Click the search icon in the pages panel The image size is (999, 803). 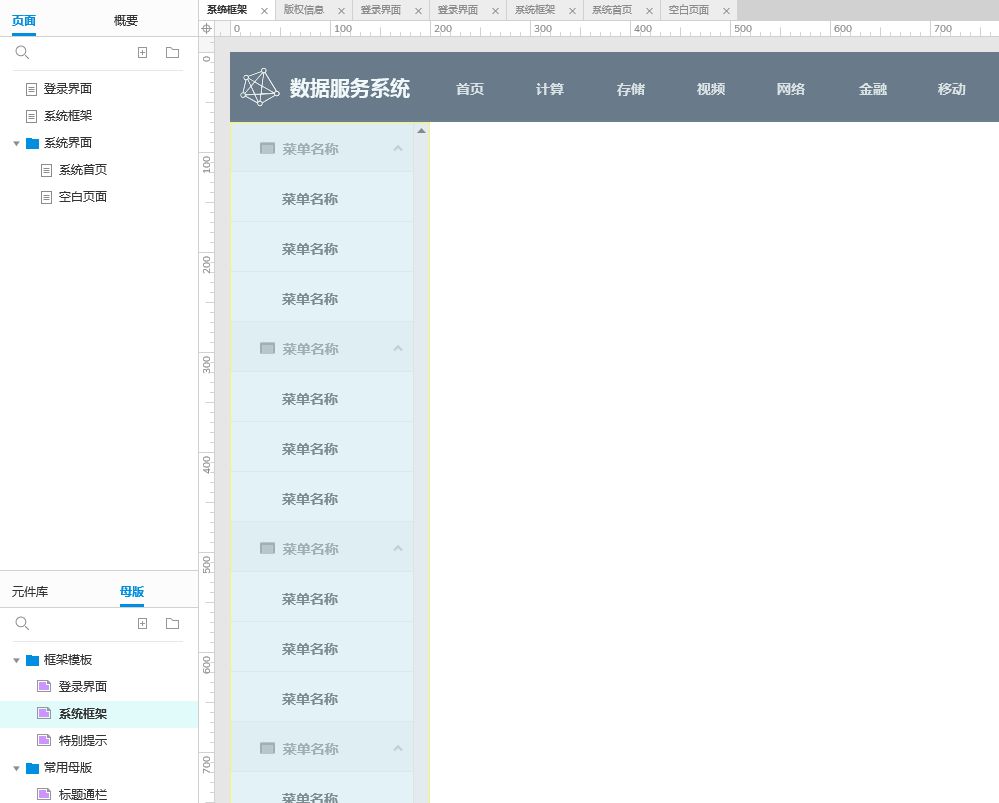[x=22, y=52]
